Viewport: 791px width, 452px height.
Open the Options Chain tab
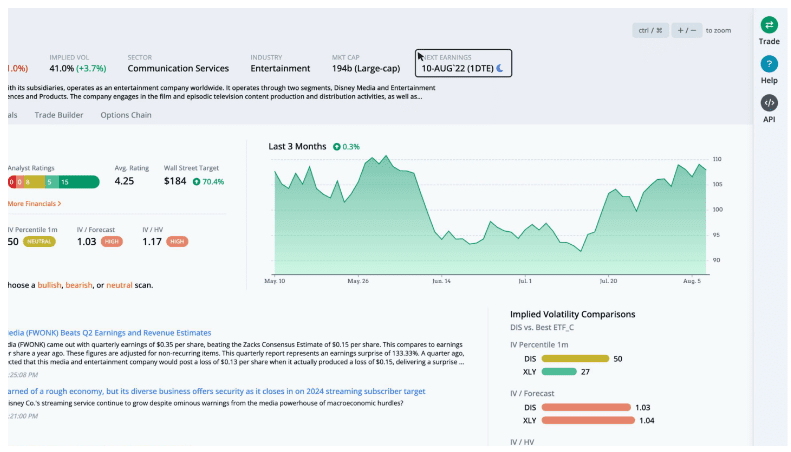pyautogui.click(x=126, y=115)
